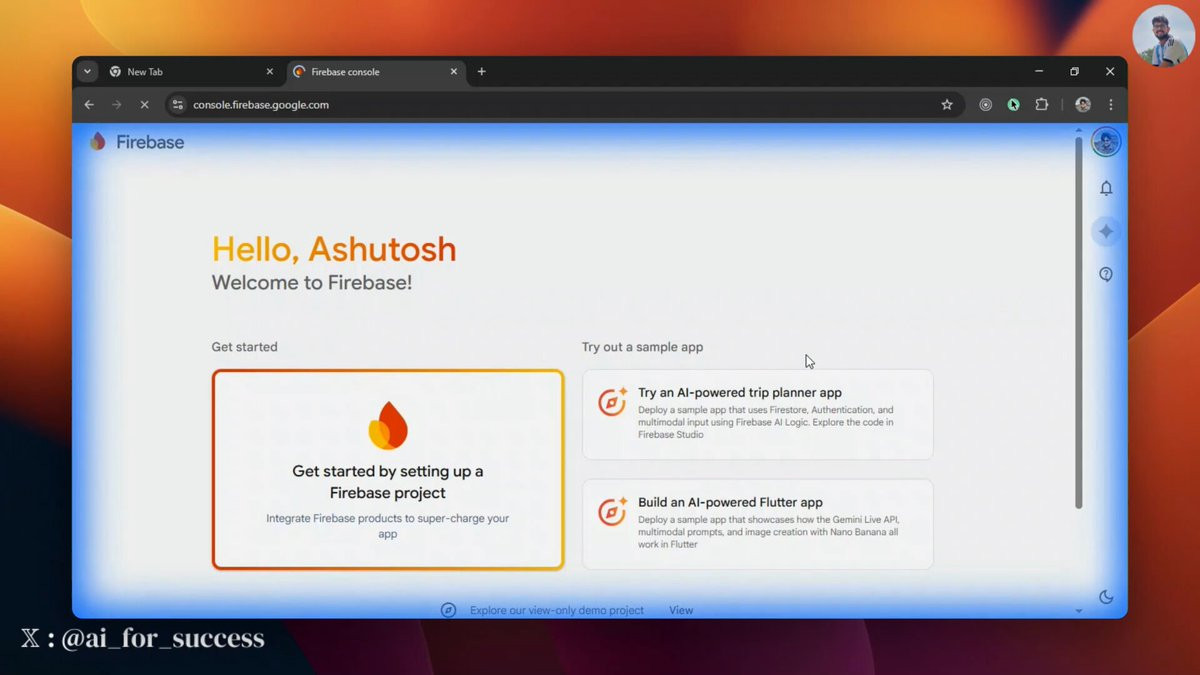Close the Firebase console tab
1200x675 pixels.
[x=453, y=71]
